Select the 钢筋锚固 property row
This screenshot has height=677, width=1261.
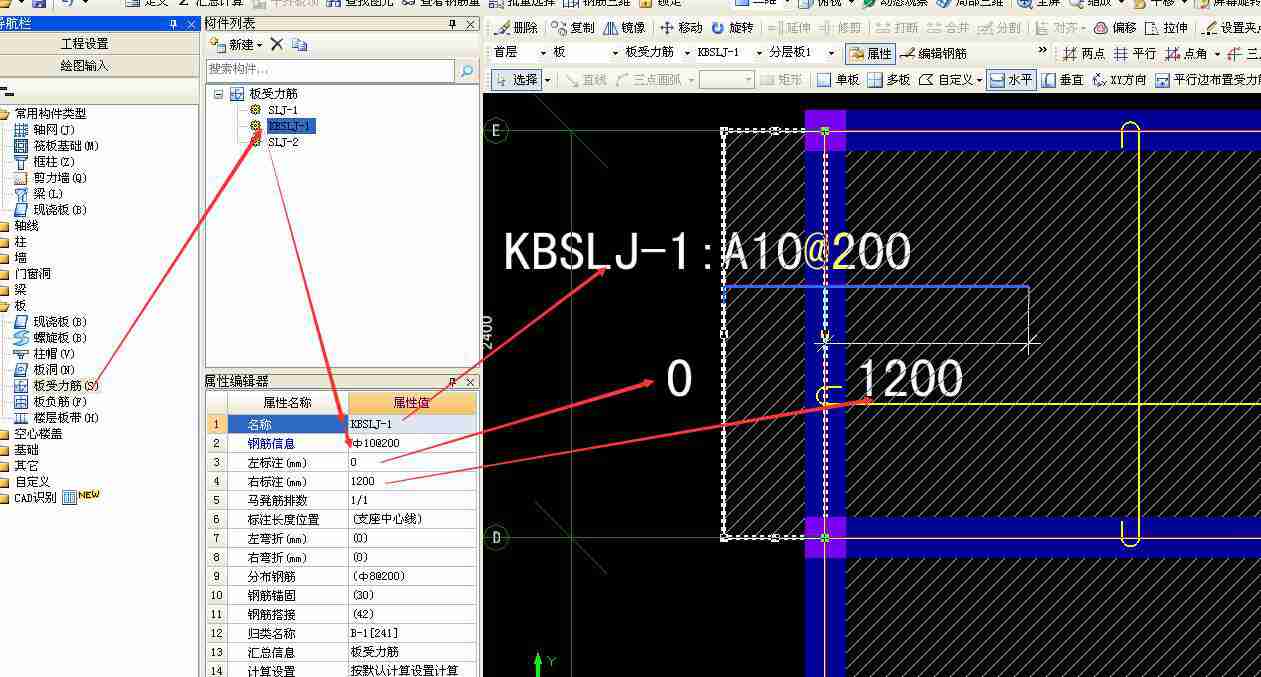pyautogui.click(x=342, y=595)
